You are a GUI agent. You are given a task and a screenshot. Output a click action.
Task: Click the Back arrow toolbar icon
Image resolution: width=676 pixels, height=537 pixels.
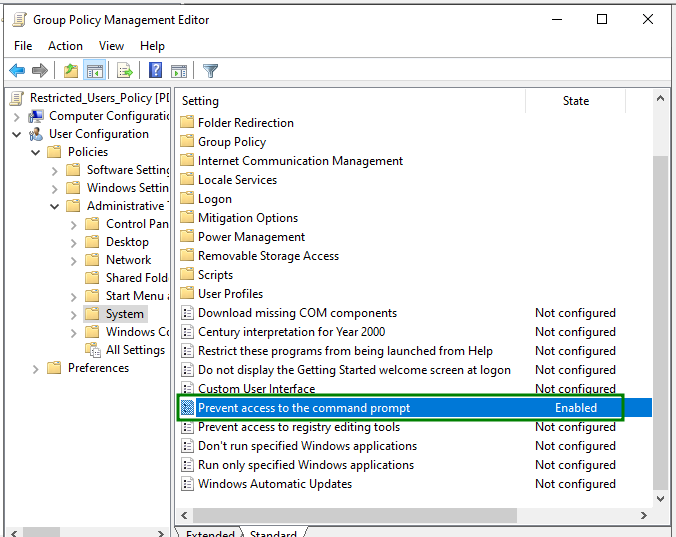coord(17,70)
